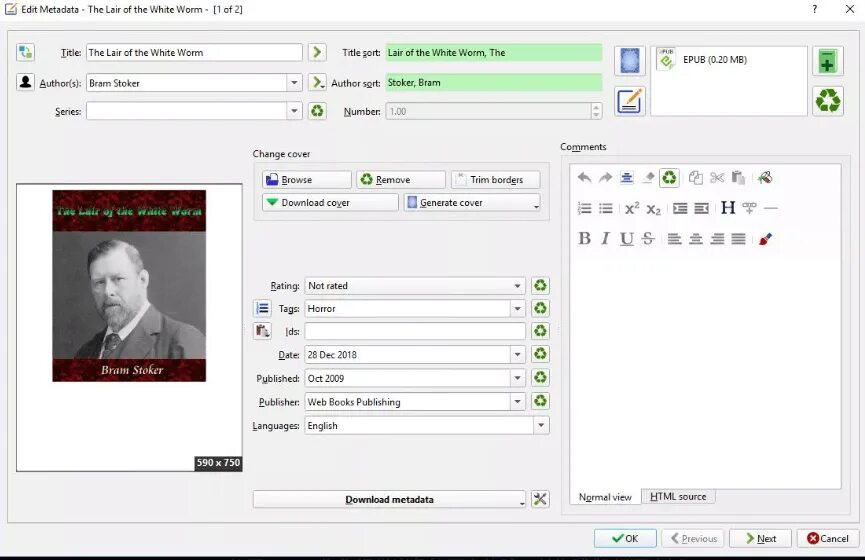Clear the rating value
This screenshot has height=560, width=865.
[x=541, y=285]
